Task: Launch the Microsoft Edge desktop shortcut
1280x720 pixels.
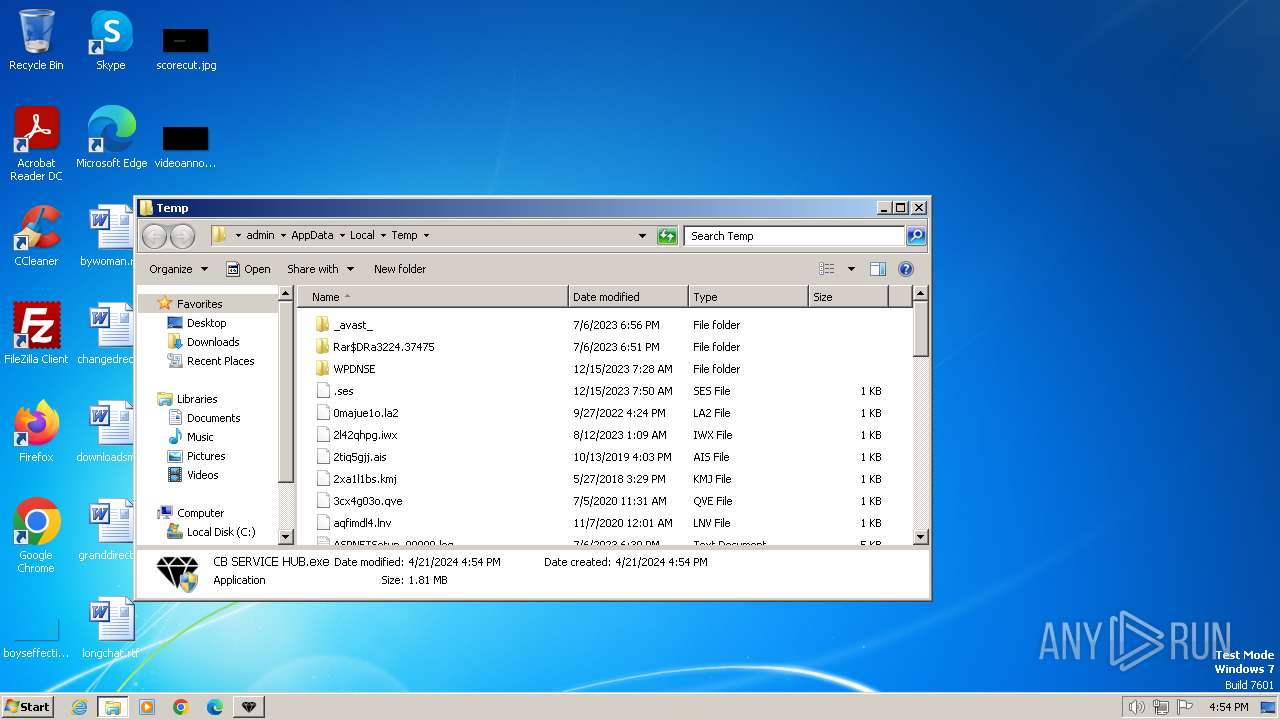Action: (111, 138)
